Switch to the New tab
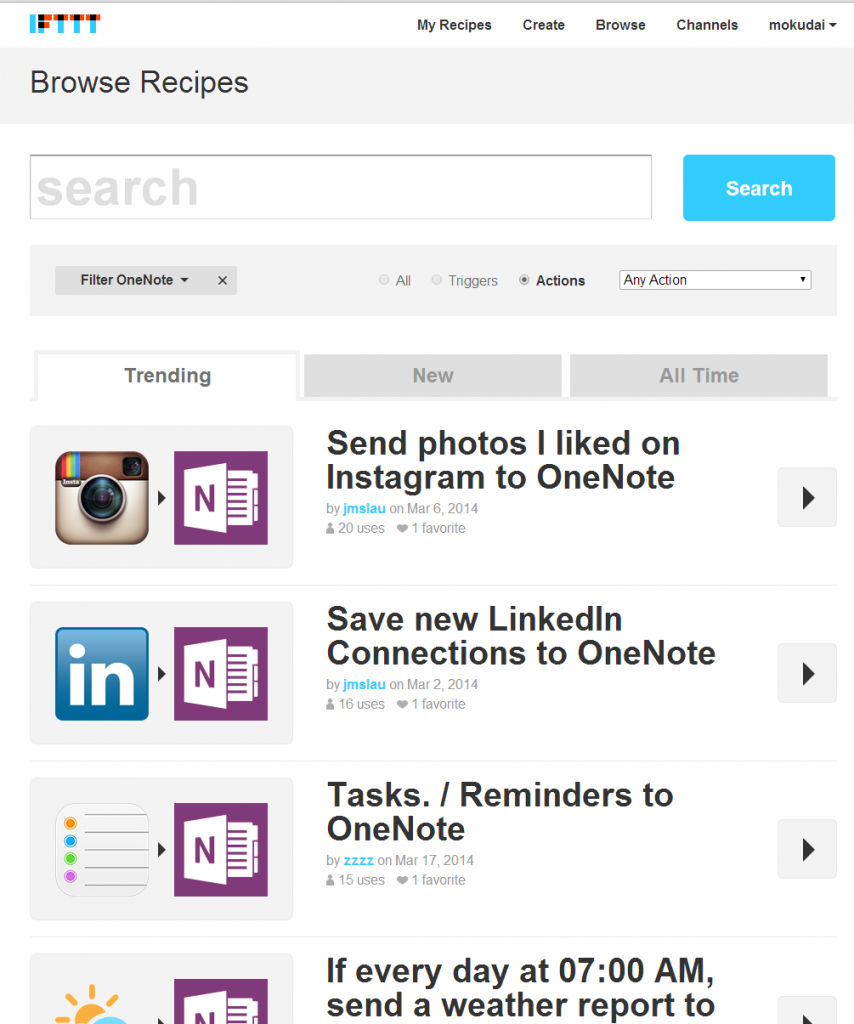The height and width of the screenshot is (1024, 854). click(x=433, y=376)
